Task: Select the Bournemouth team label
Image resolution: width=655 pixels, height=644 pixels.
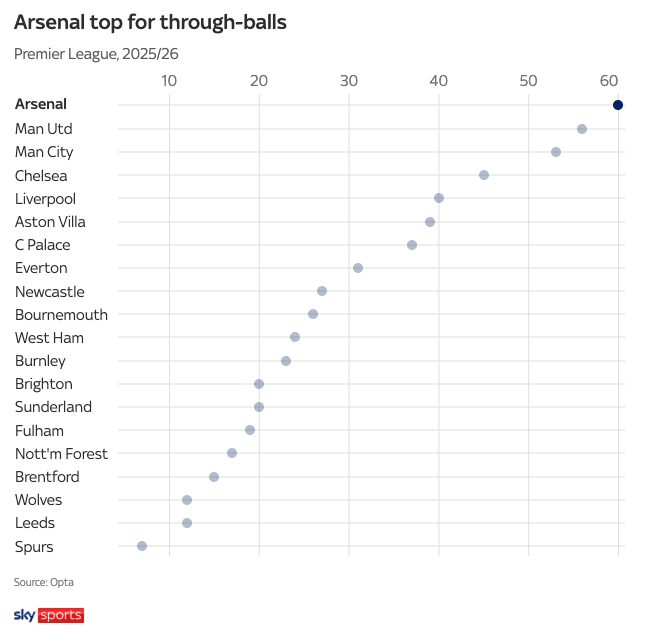Action: [x=61, y=314]
